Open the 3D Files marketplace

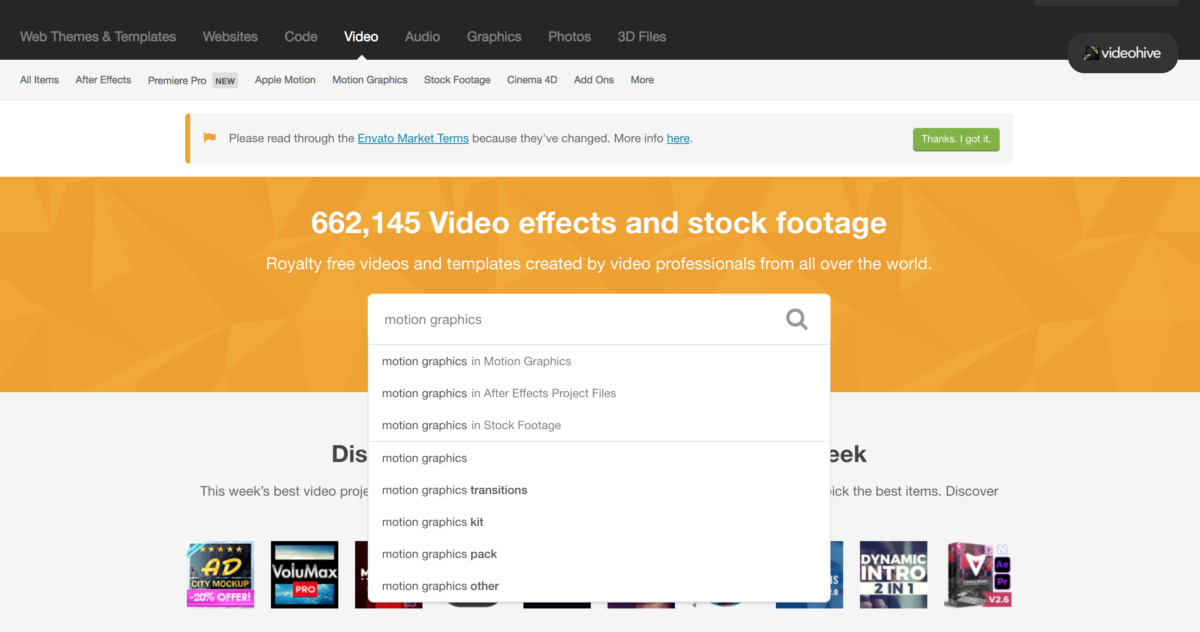click(x=642, y=36)
